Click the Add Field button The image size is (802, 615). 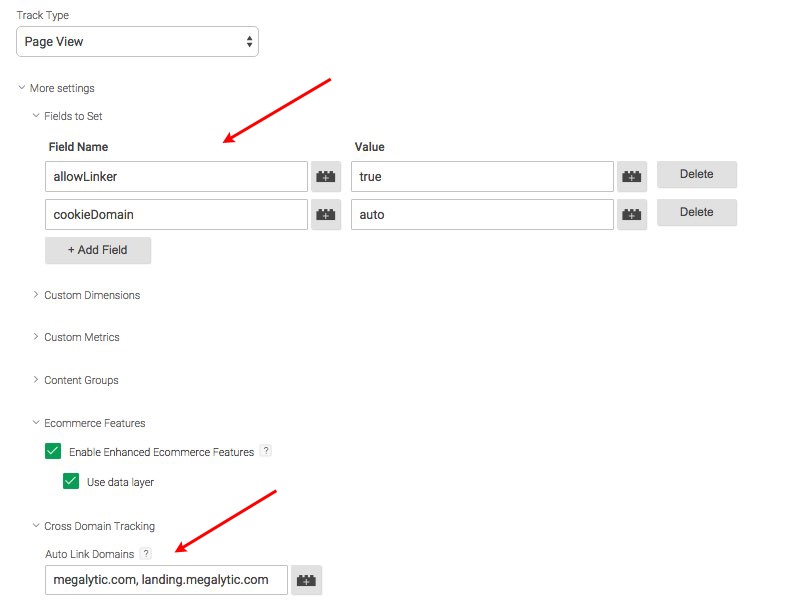[97, 250]
